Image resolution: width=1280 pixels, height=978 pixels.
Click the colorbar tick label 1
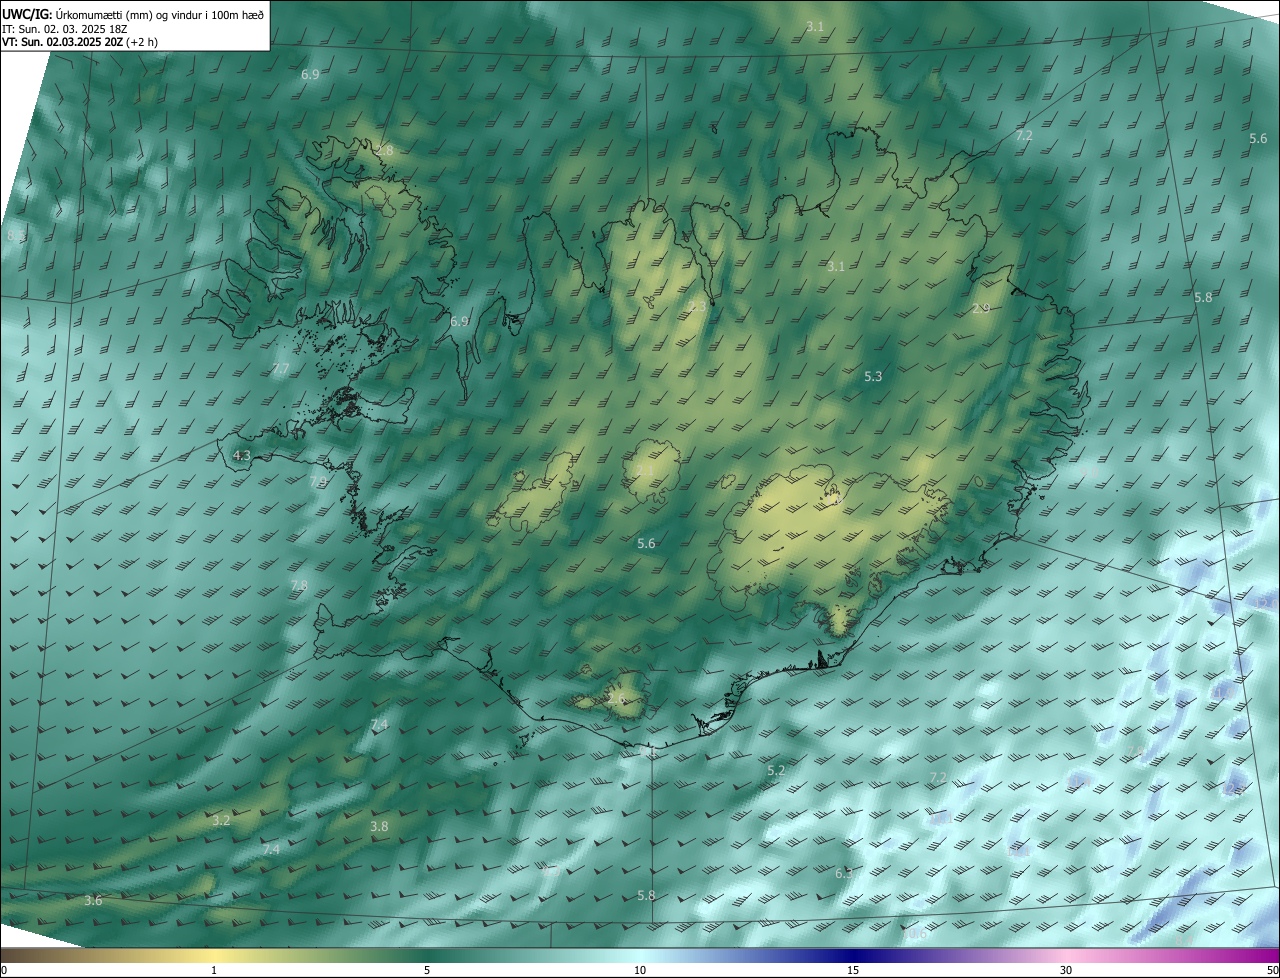pyautogui.click(x=214, y=970)
